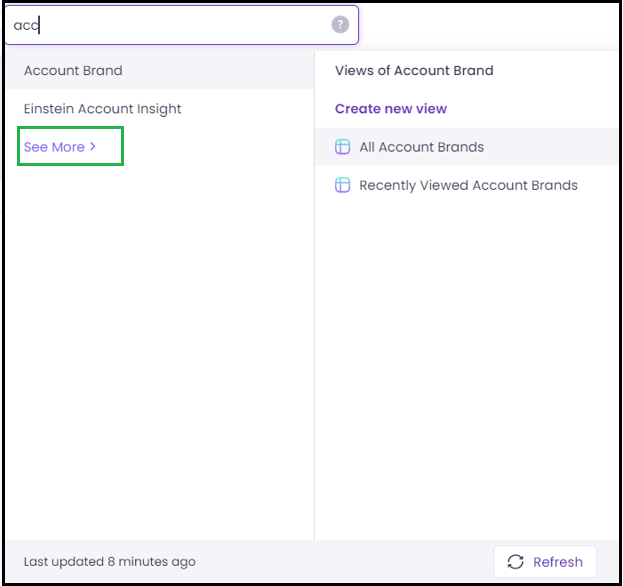623x586 pixels.
Task: Click the question mark help icon
Action: coord(340,25)
